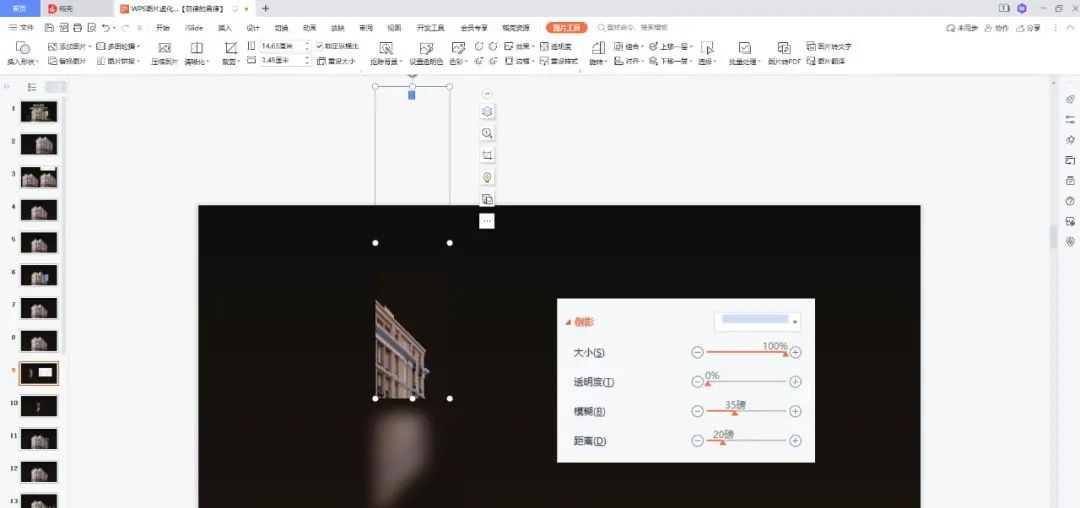Open the Effects (效果) dropdown
The width and height of the screenshot is (1080, 508).
521,46
